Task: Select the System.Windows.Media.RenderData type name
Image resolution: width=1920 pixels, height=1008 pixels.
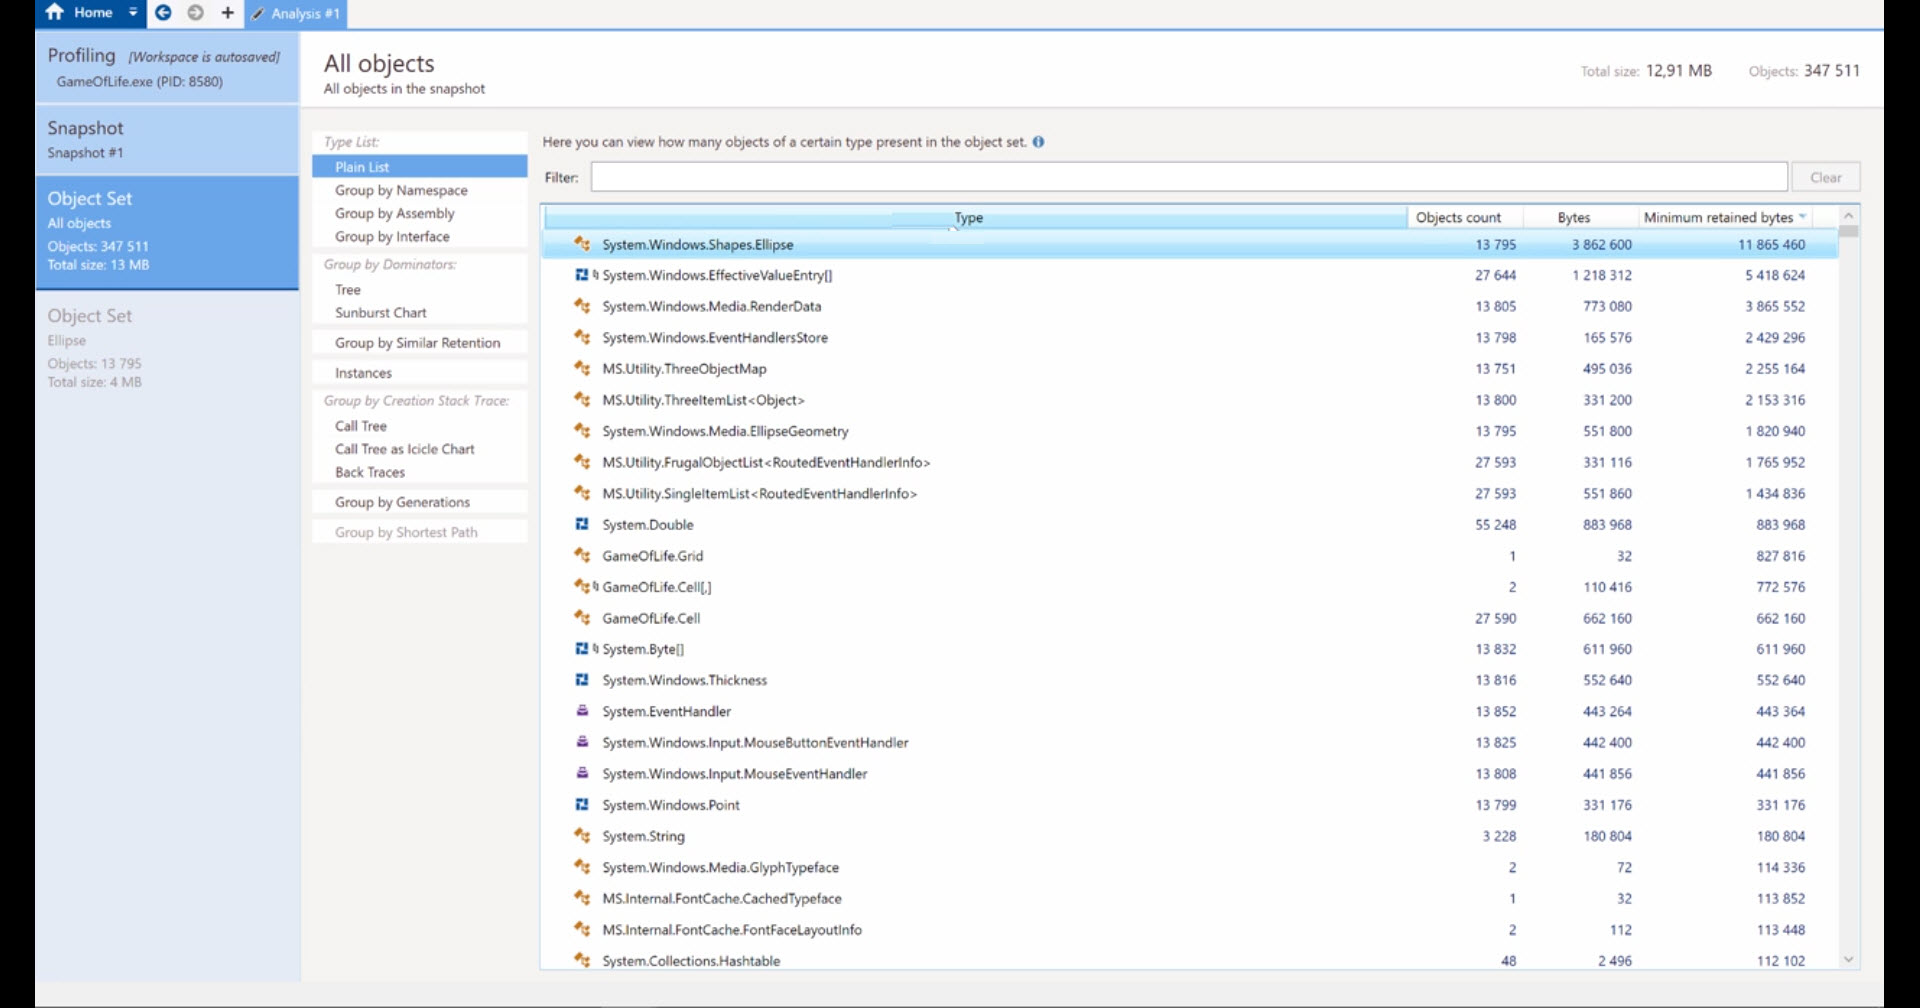Action: point(712,306)
